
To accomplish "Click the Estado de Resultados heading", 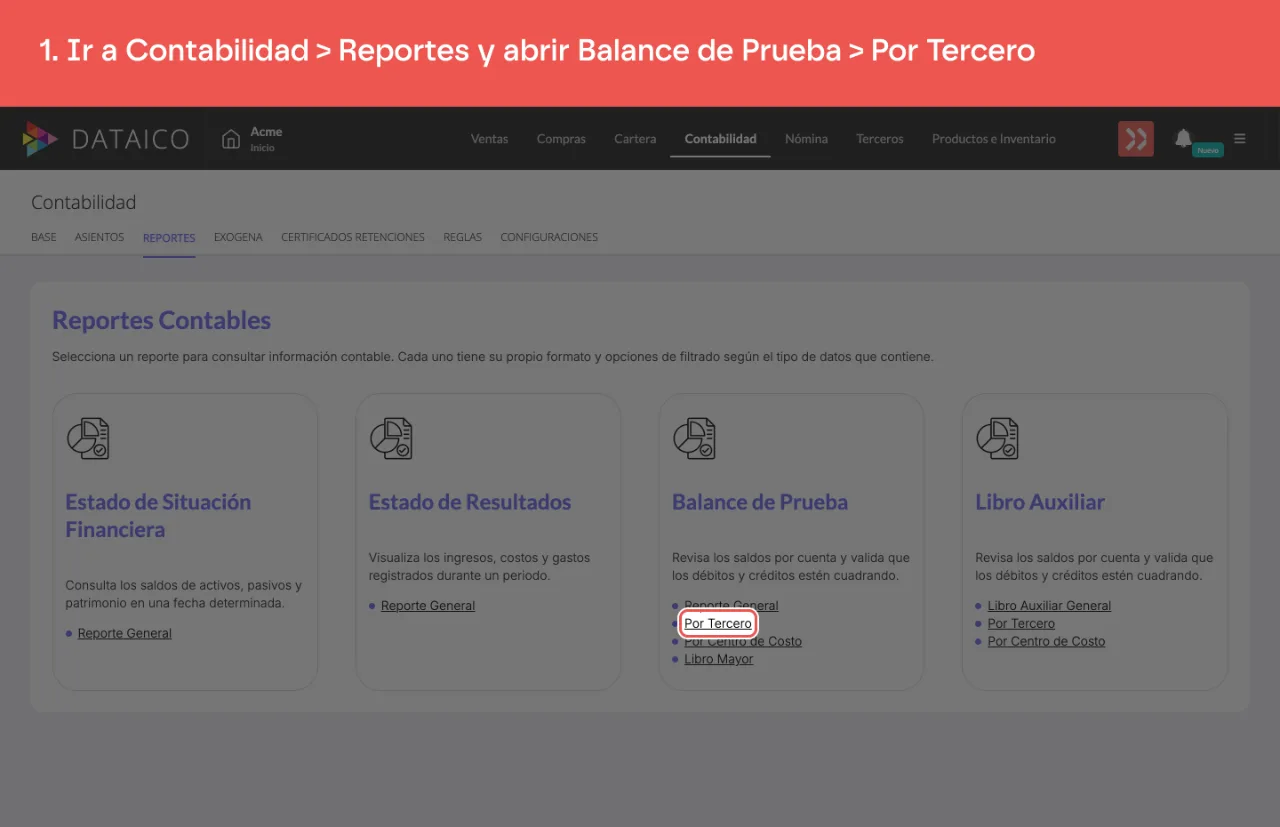I will point(470,502).
